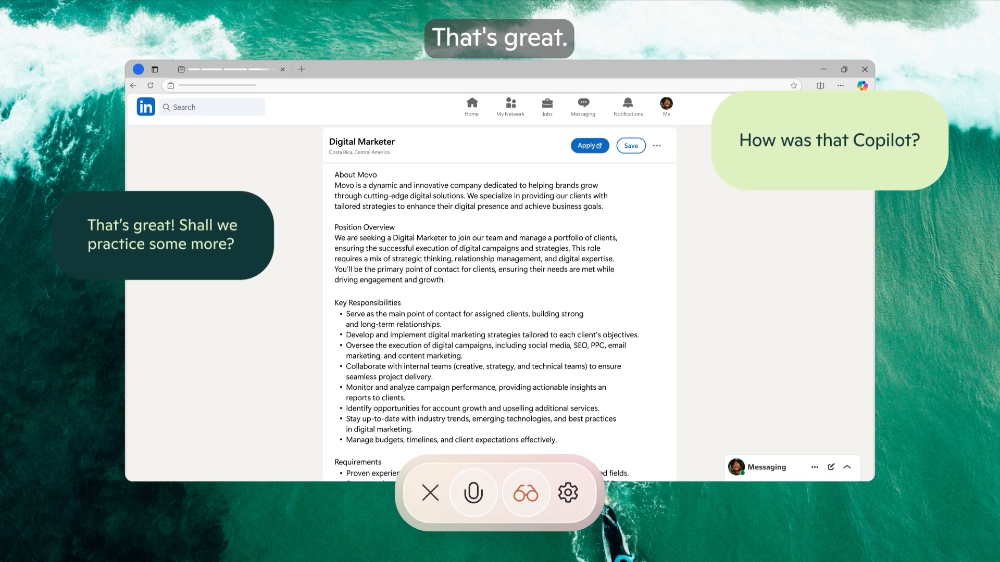Open My Network in LinkedIn nav
The width and height of the screenshot is (1000, 562).
[510, 106]
